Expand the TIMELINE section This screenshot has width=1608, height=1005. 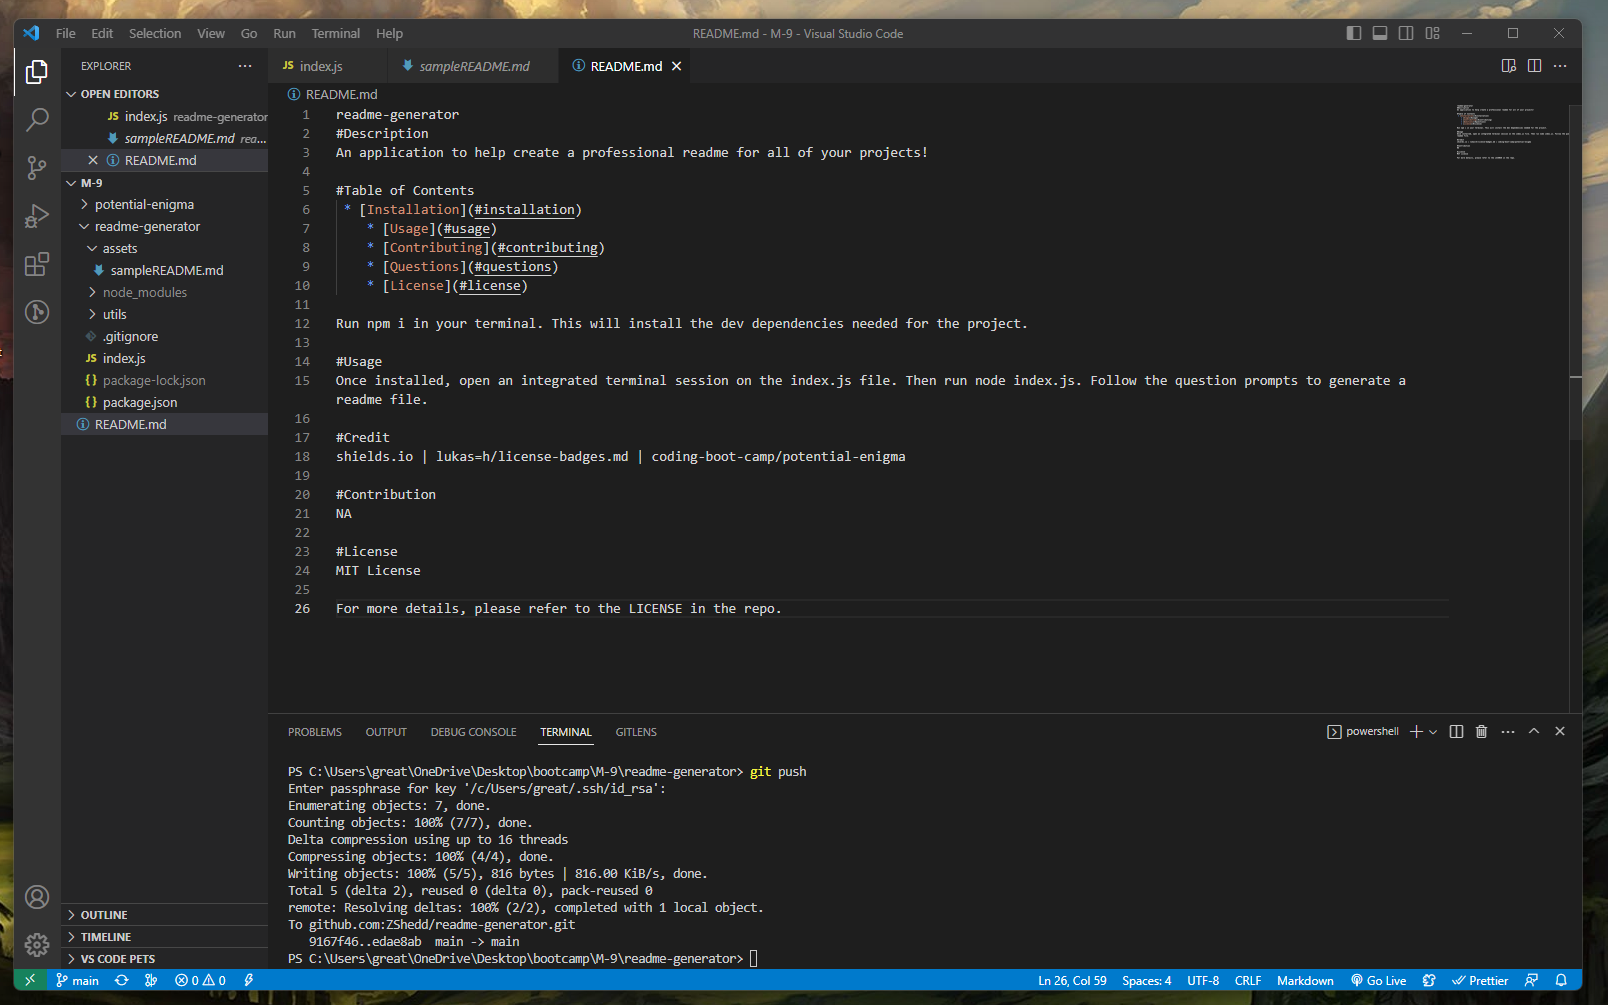tap(164, 937)
